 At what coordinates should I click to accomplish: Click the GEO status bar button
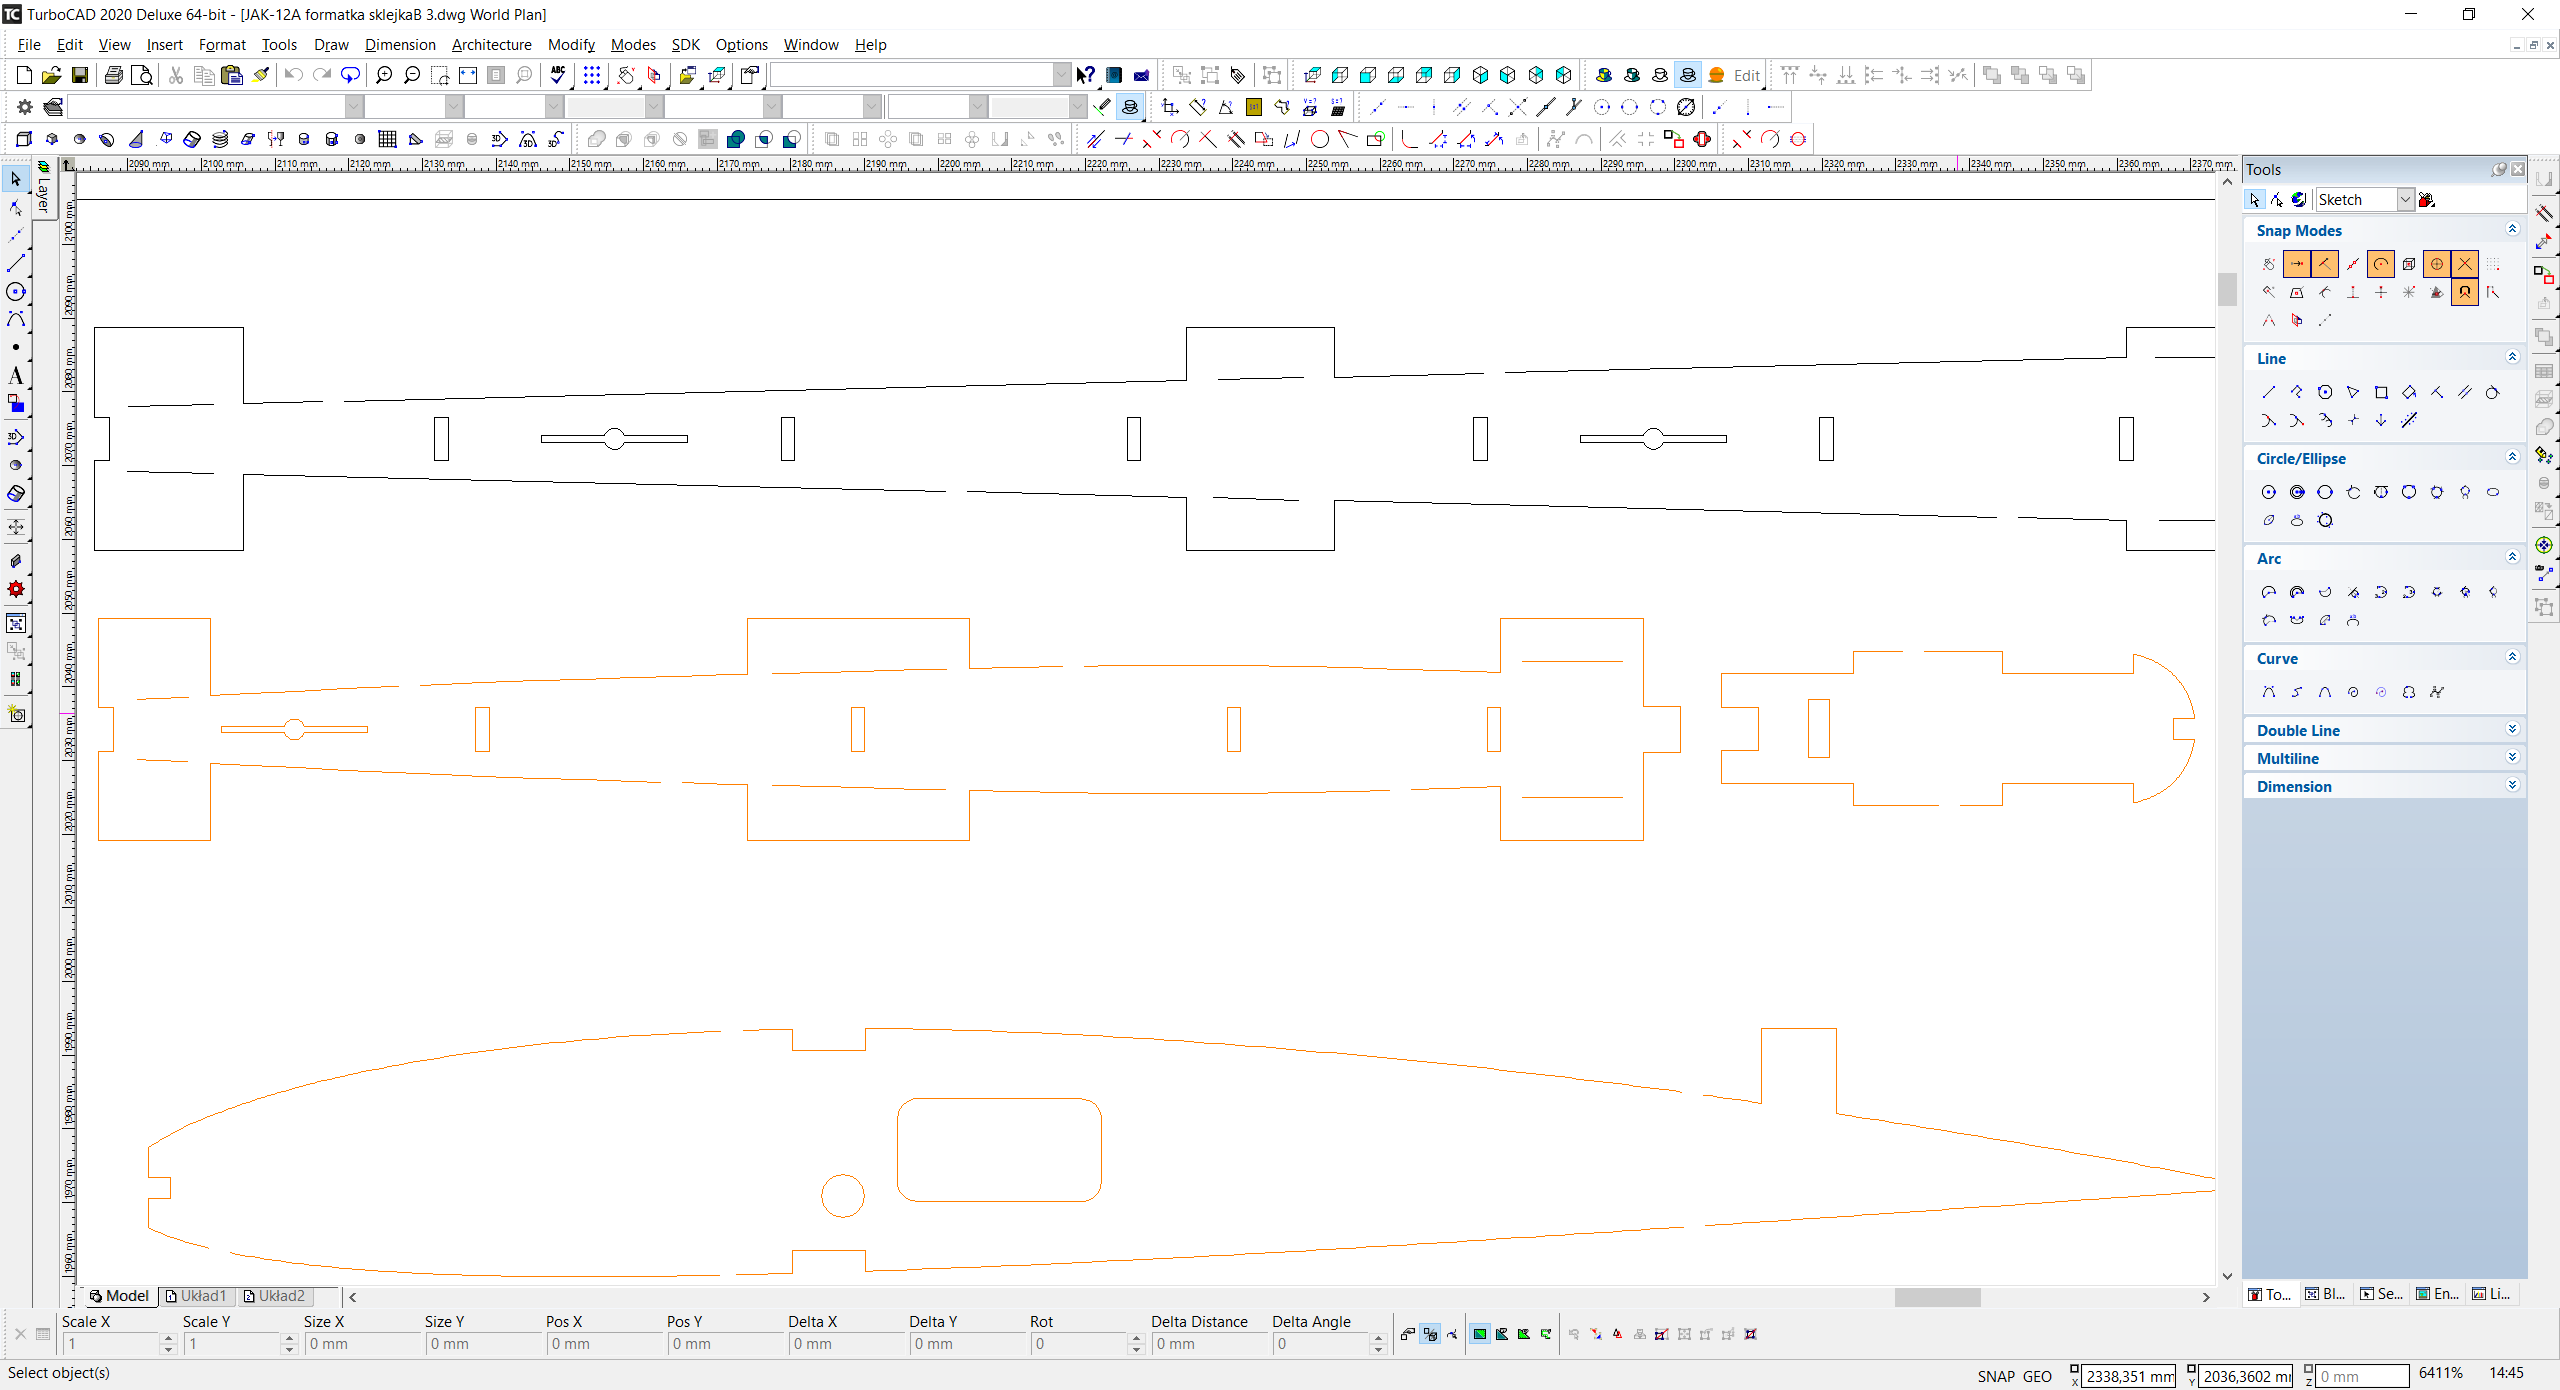tap(2036, 1376)
